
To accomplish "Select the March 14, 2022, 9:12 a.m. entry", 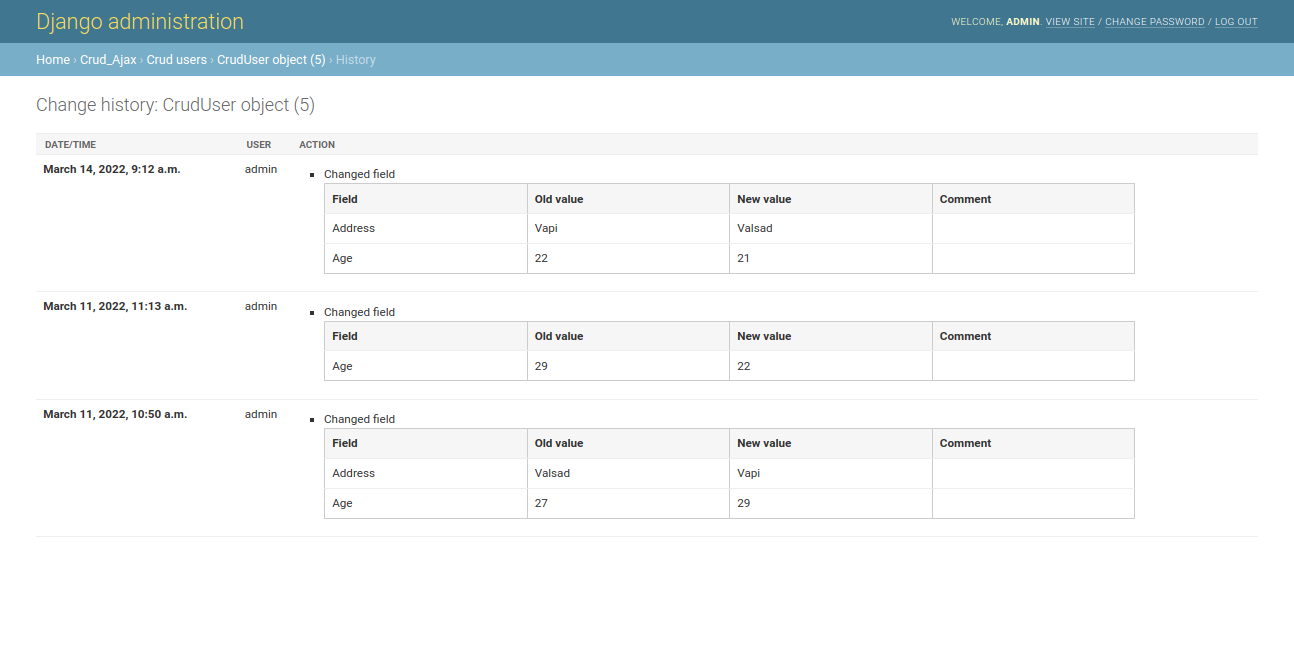I will [112, 170].
